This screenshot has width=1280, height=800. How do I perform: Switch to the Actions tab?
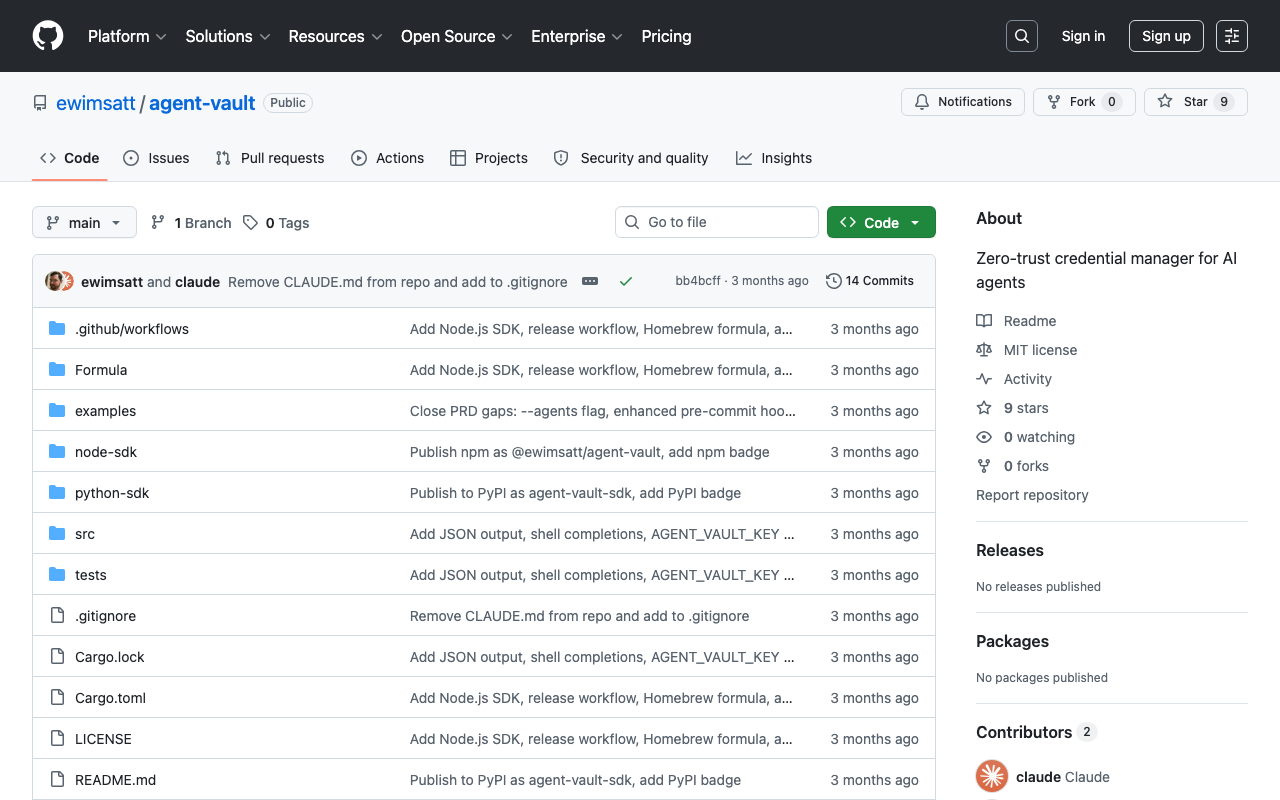(x=387, y=158)
